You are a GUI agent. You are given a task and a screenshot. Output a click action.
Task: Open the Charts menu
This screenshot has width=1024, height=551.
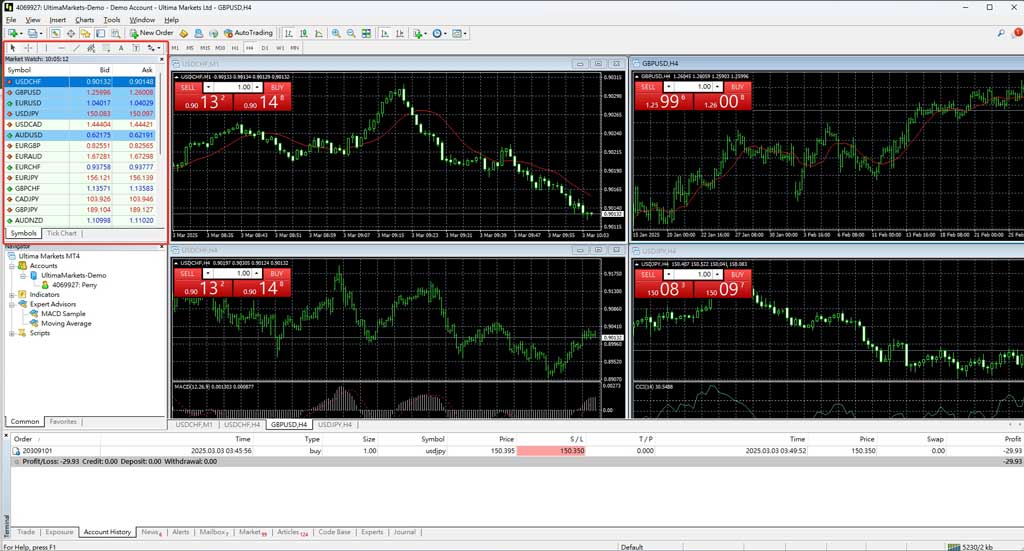click(x=84, y=19)
